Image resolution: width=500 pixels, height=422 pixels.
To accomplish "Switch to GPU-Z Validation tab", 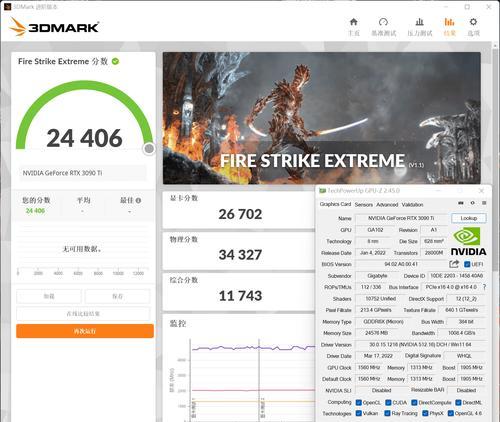I will 412,205.
